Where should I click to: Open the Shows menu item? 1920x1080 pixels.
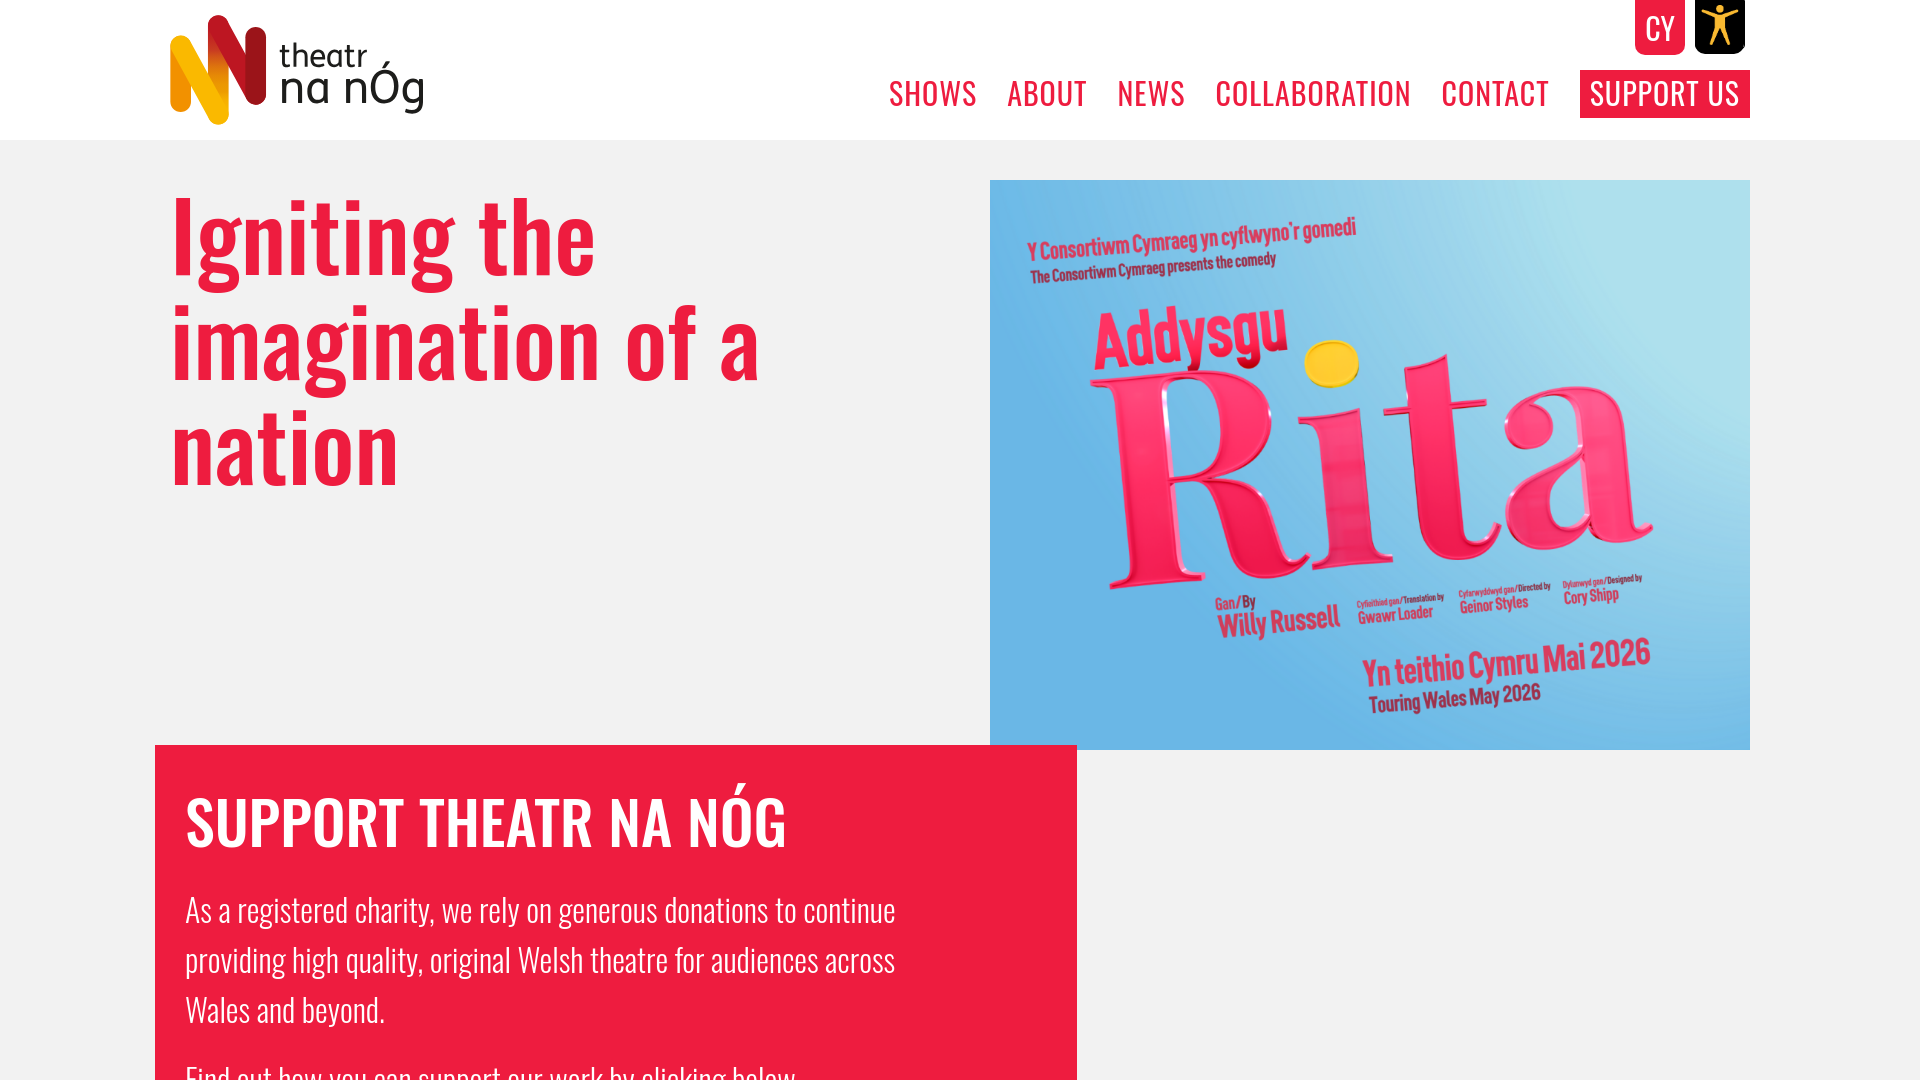932,93
